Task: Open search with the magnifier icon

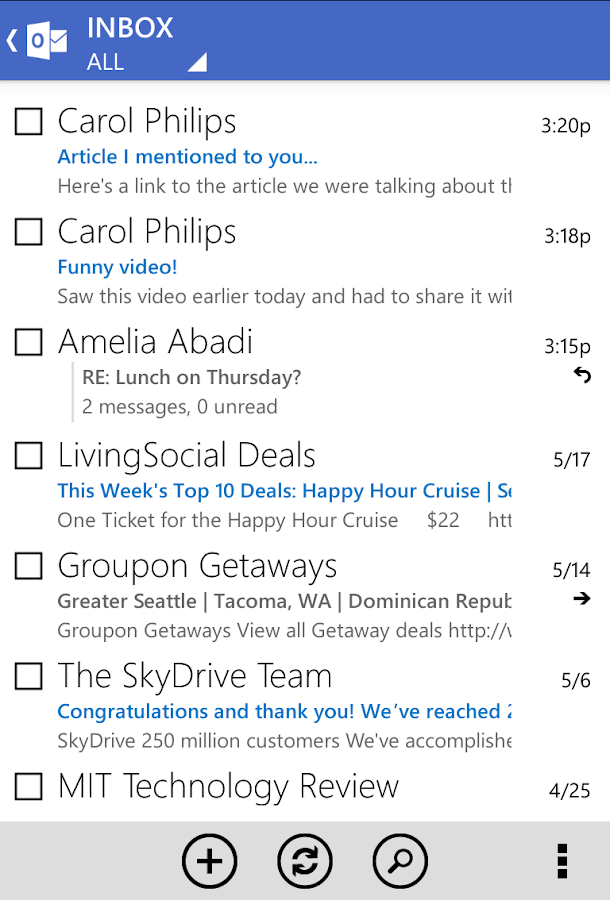Action: pyautogui.click(x=400, y=861)
